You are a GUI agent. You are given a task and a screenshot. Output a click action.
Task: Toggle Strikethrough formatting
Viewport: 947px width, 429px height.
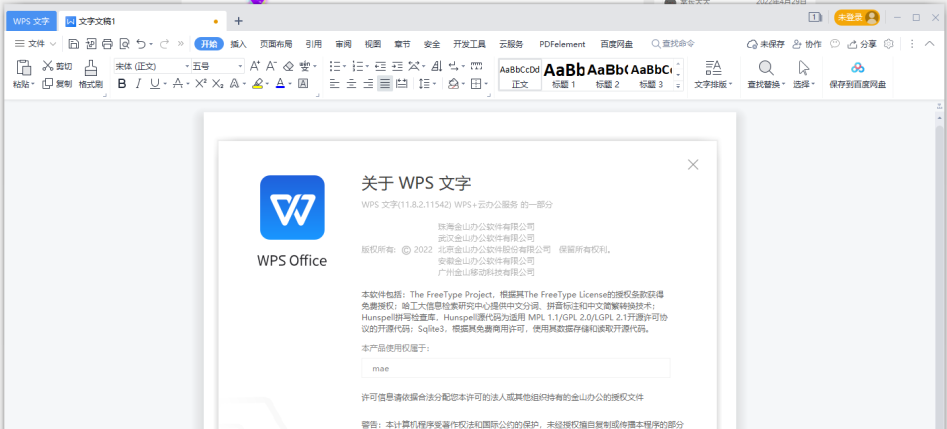pos(177,84)
